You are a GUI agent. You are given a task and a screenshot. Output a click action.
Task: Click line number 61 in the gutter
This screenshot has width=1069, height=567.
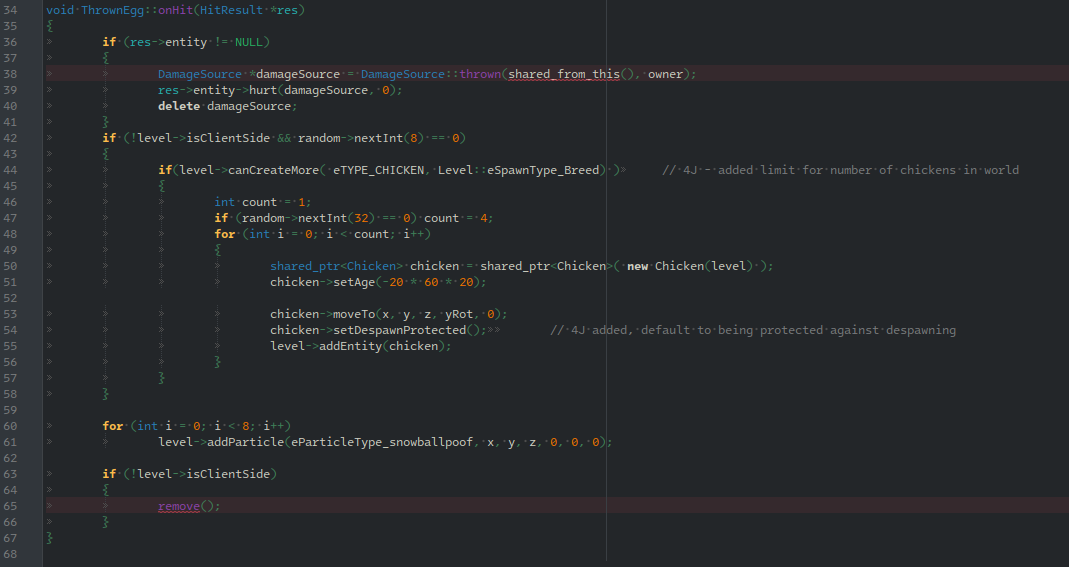pyautogui.click(x=10, y=442)
